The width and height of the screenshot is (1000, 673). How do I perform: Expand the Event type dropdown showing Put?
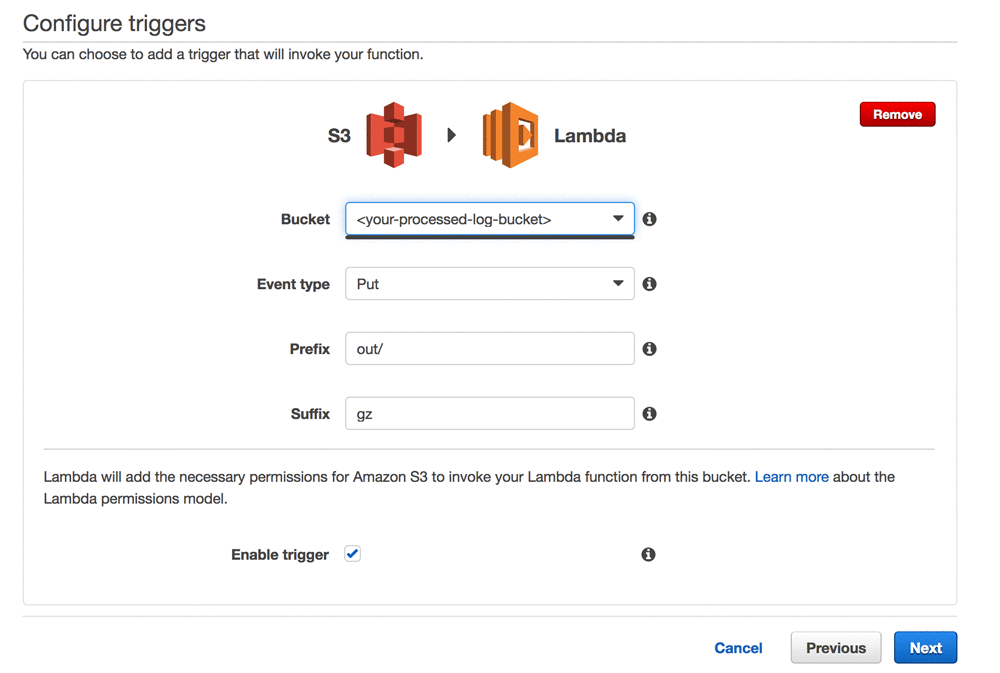click(x=489, y=284)
